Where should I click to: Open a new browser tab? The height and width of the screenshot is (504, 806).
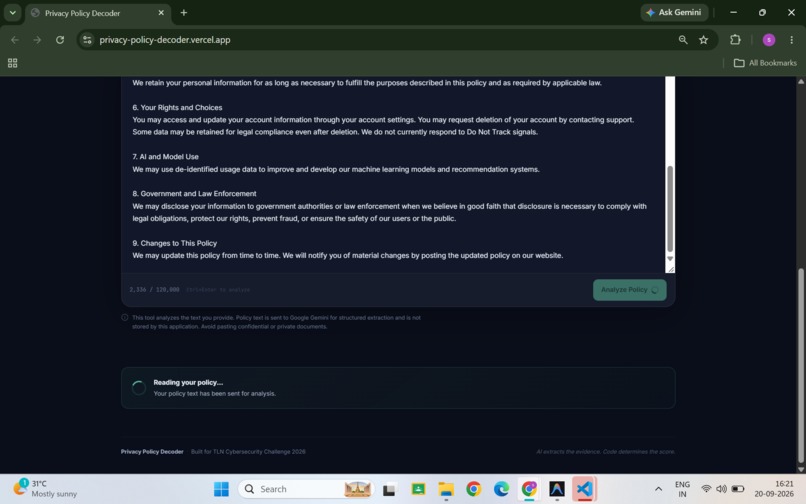coord(184,13)
